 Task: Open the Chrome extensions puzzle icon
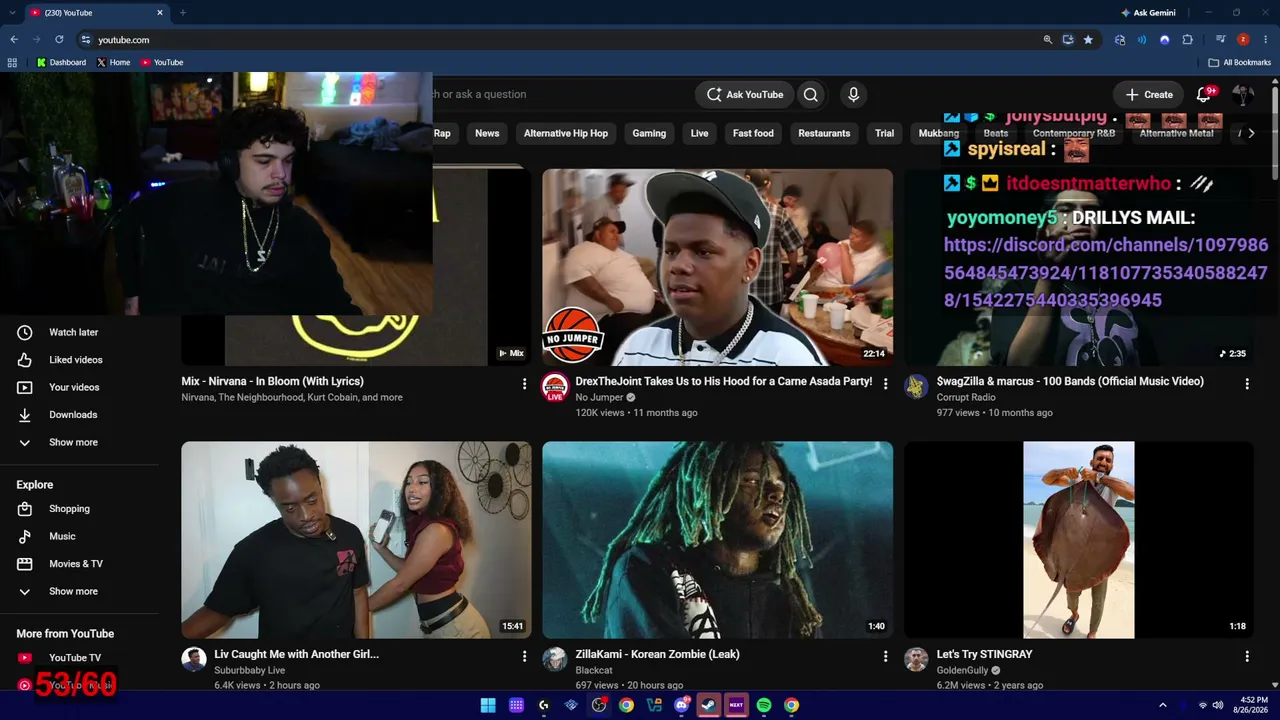pyautogui.click(x=1188, y=40)
